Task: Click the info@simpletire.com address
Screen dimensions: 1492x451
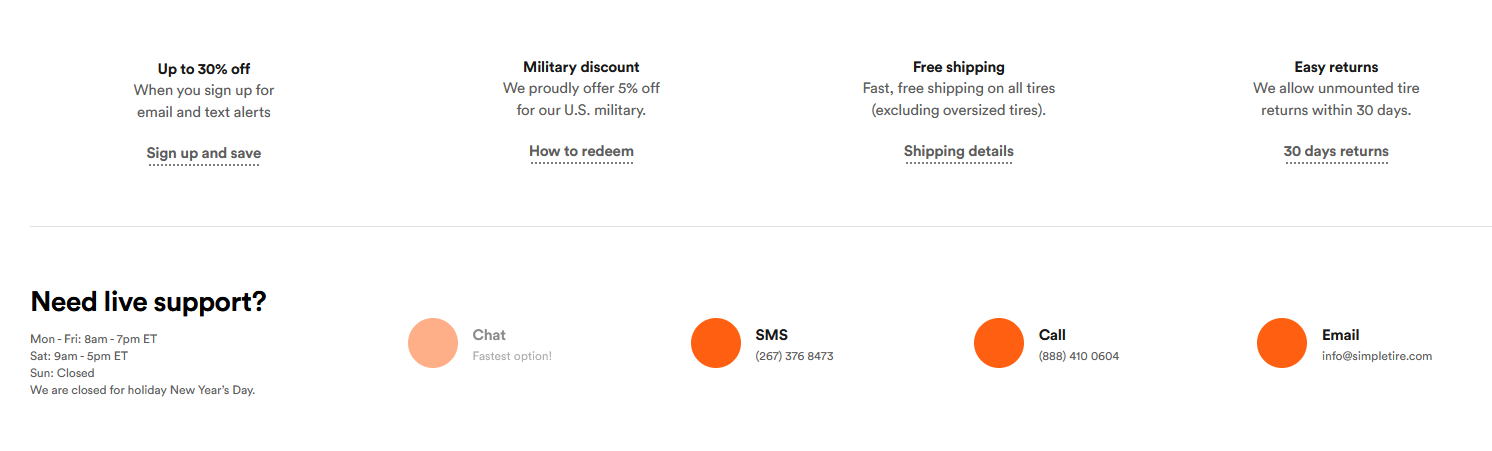Action: [x=1377, y=356]
